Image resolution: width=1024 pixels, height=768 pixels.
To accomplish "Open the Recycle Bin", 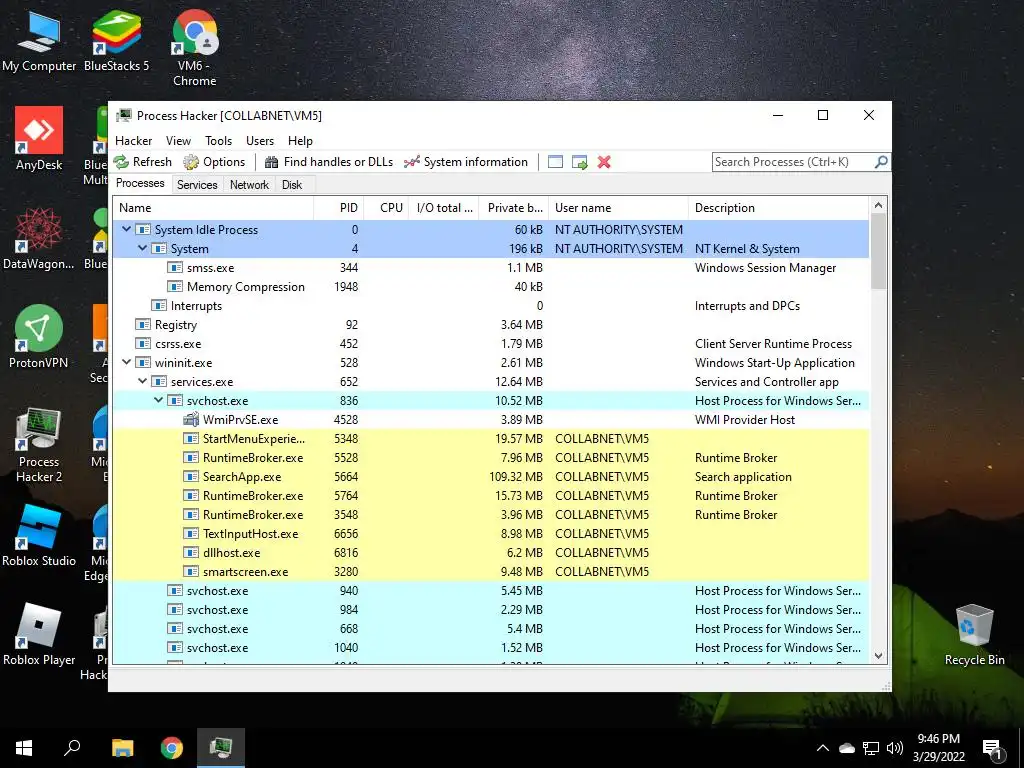I will (x=974, y=635).
